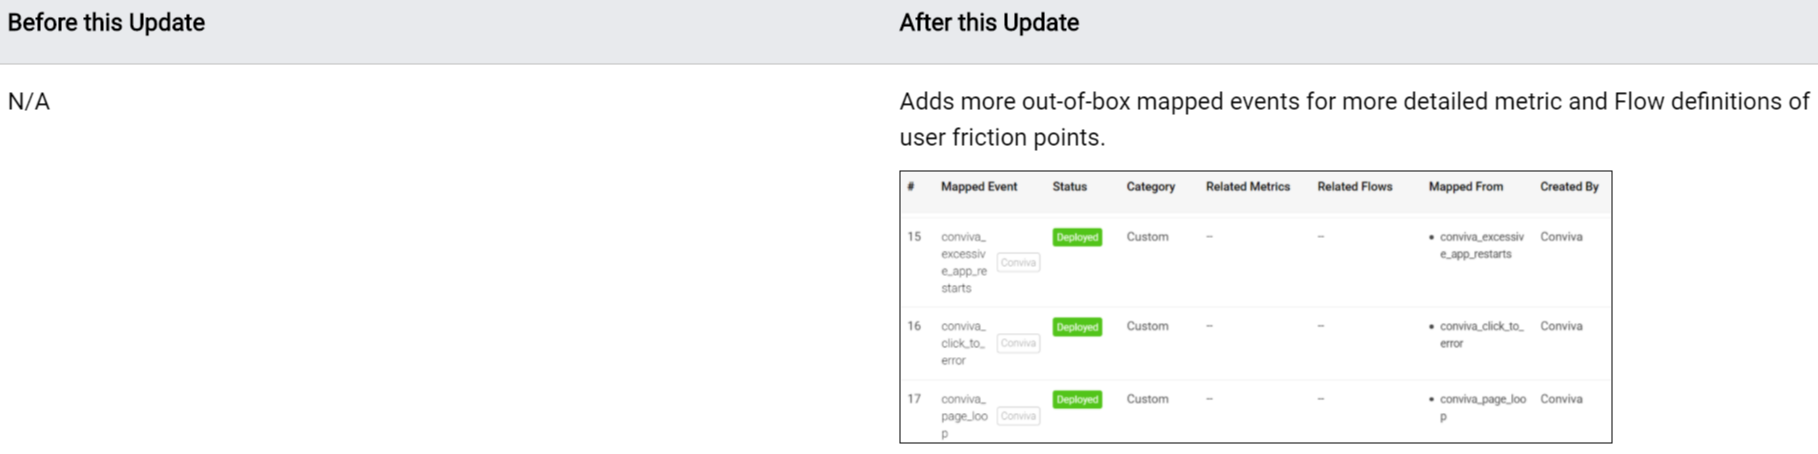The width and height of the screenshot is (1818, 454).
Task: Open the conviva_excessive_app_restarts mapped event name
Action: (x=963, y=262)
